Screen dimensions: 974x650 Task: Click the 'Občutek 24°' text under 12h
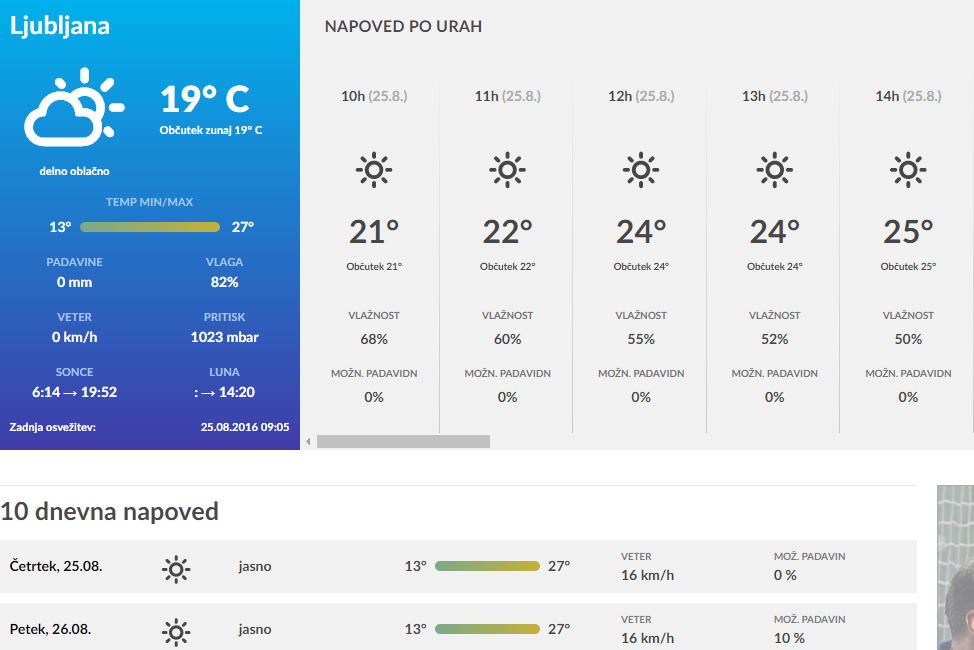click(x=641, y=267)
